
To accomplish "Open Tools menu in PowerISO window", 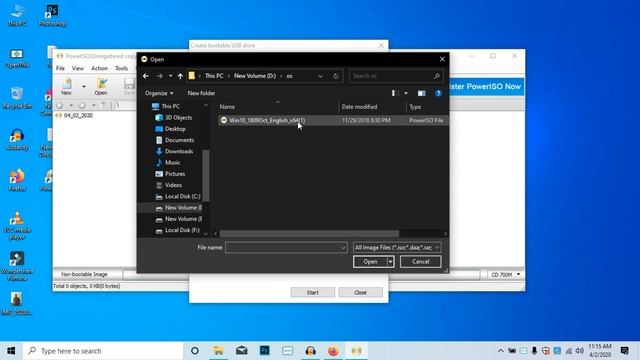I will pyautogui.click(x=121, y=68).
